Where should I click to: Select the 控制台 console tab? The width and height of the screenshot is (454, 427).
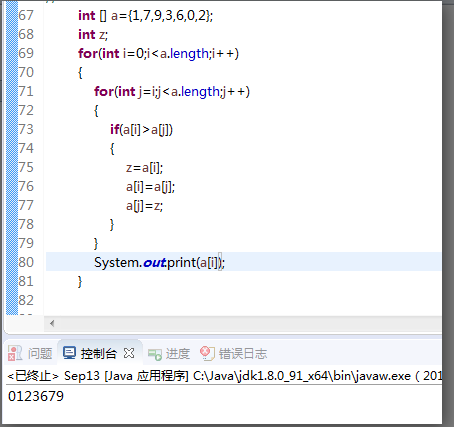point(99,353)
